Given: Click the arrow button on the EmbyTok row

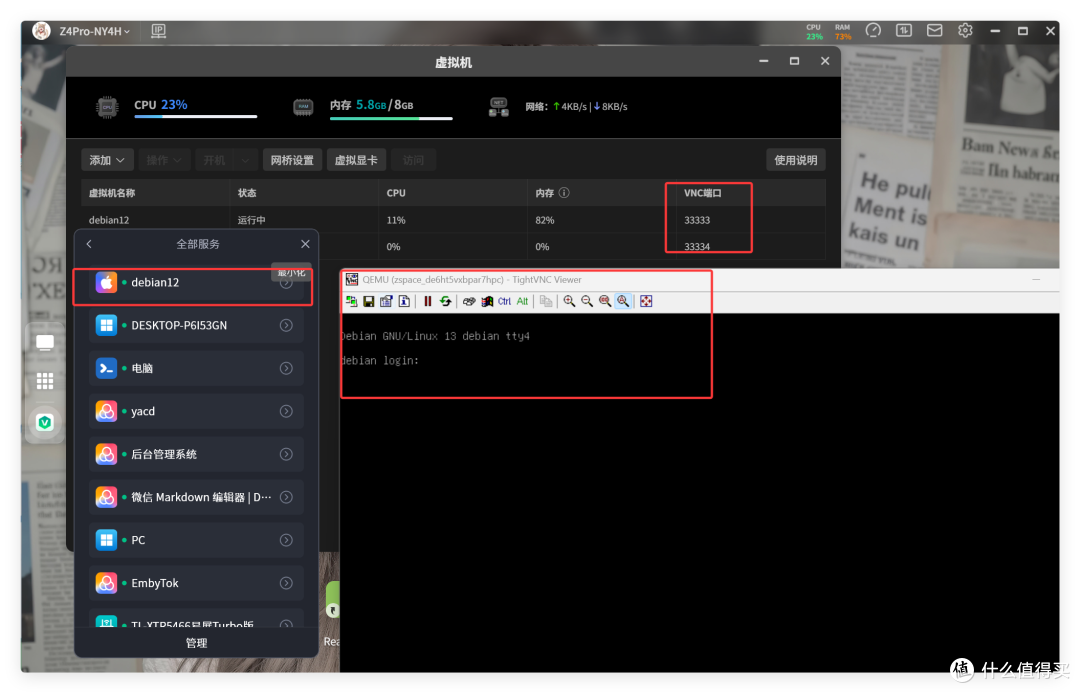Looking at the screenshot, I should click(x=286, y=583).
